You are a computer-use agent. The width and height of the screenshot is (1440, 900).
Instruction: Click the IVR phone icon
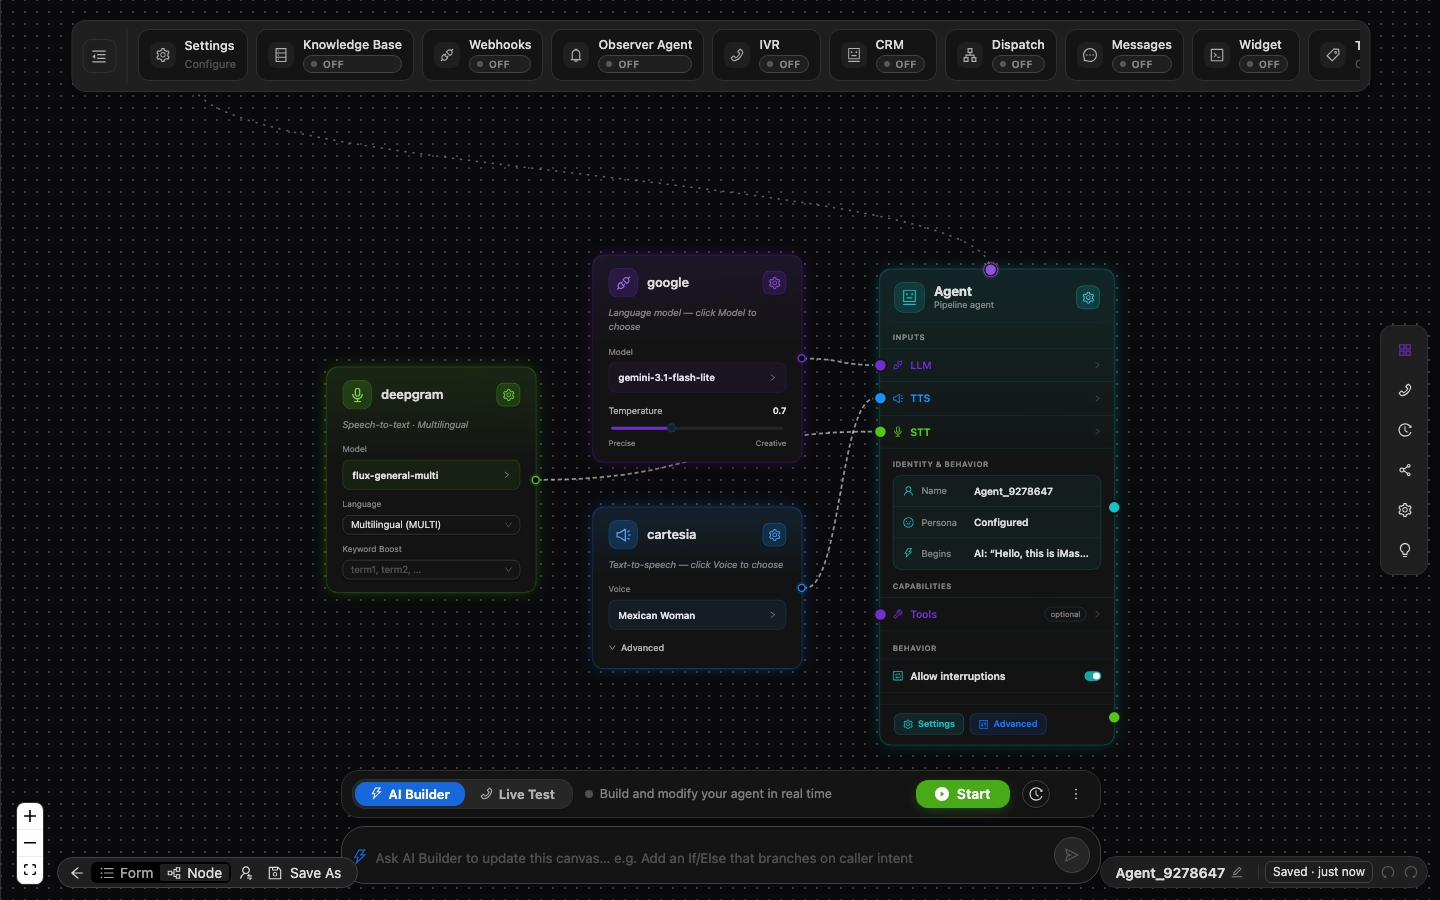(x=737, y=56)
